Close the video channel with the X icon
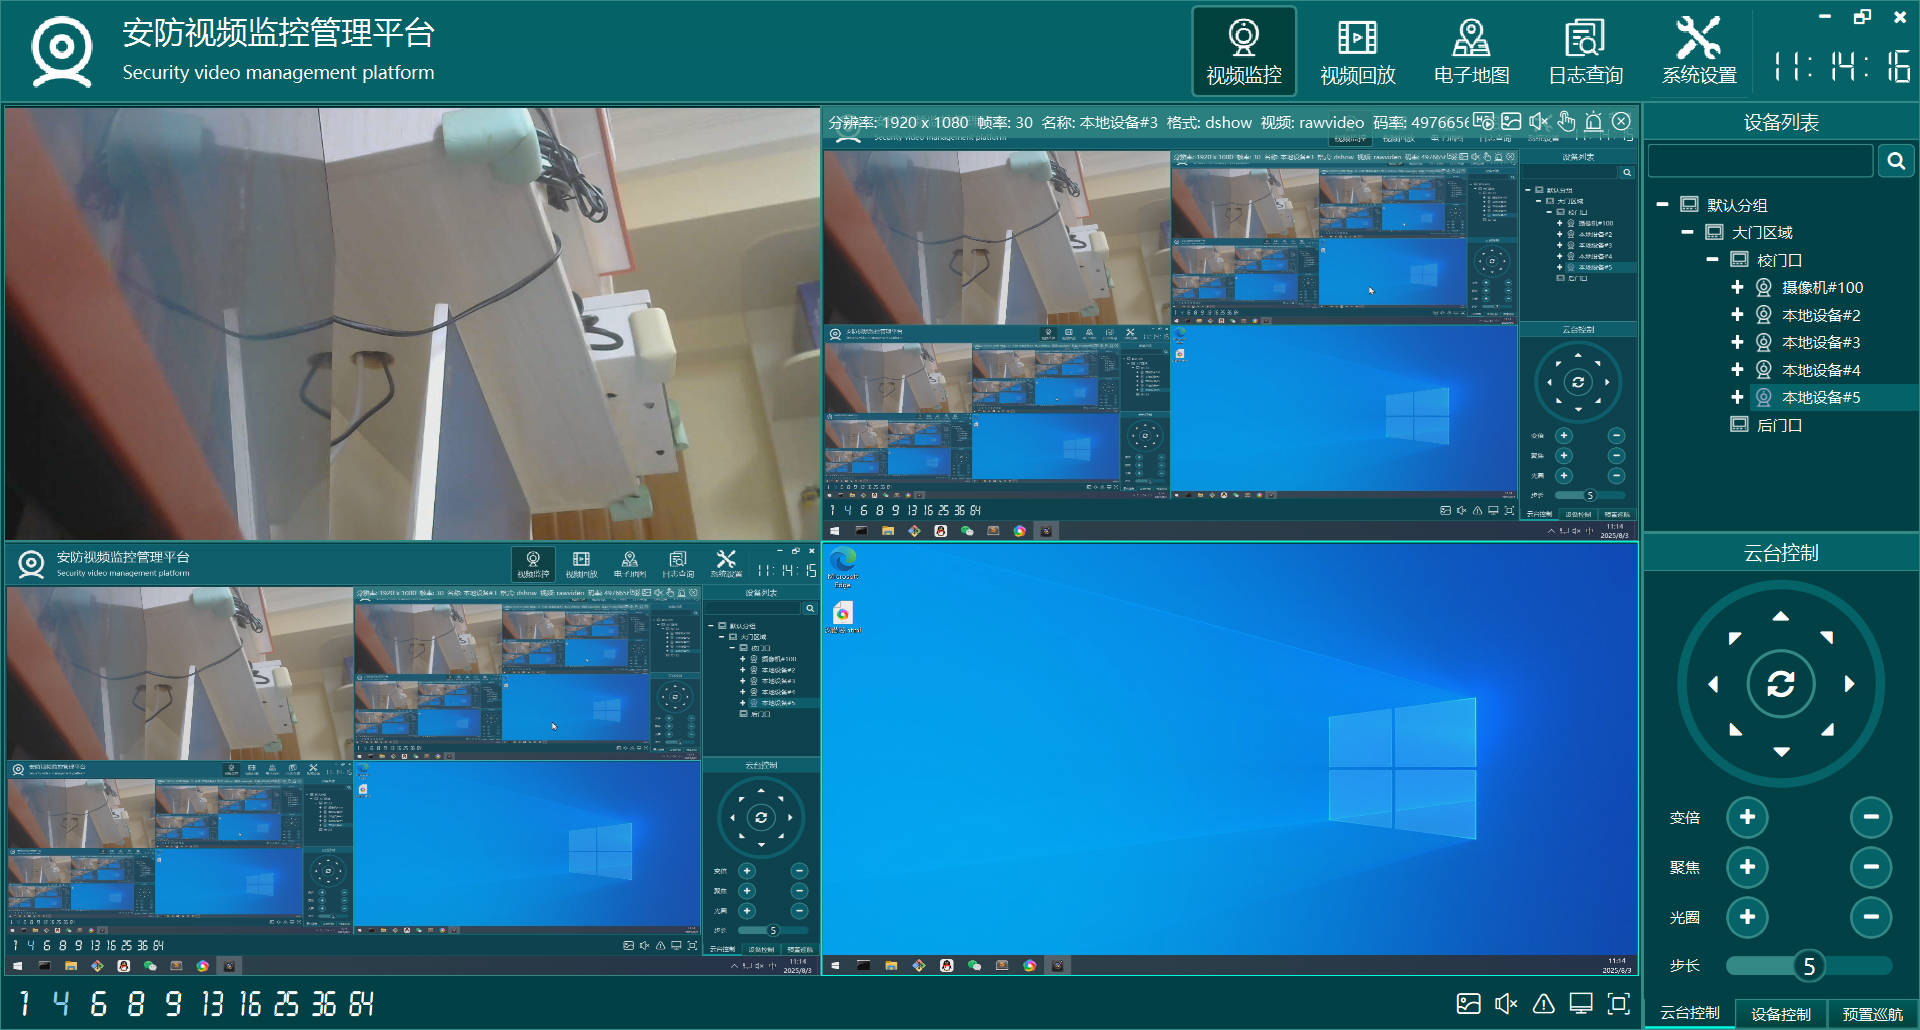Viewport: 1920px width, 1030px height. click(x=1621, y=122)
